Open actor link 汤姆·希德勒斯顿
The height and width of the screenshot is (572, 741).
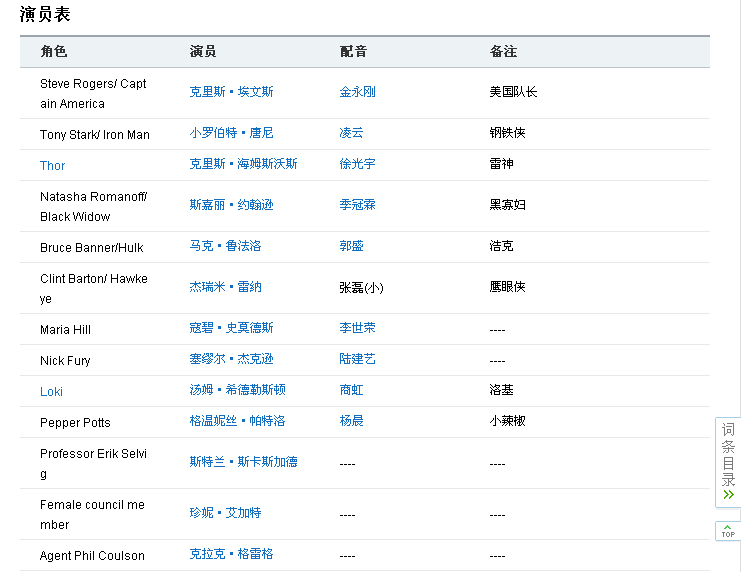point(237,390)
